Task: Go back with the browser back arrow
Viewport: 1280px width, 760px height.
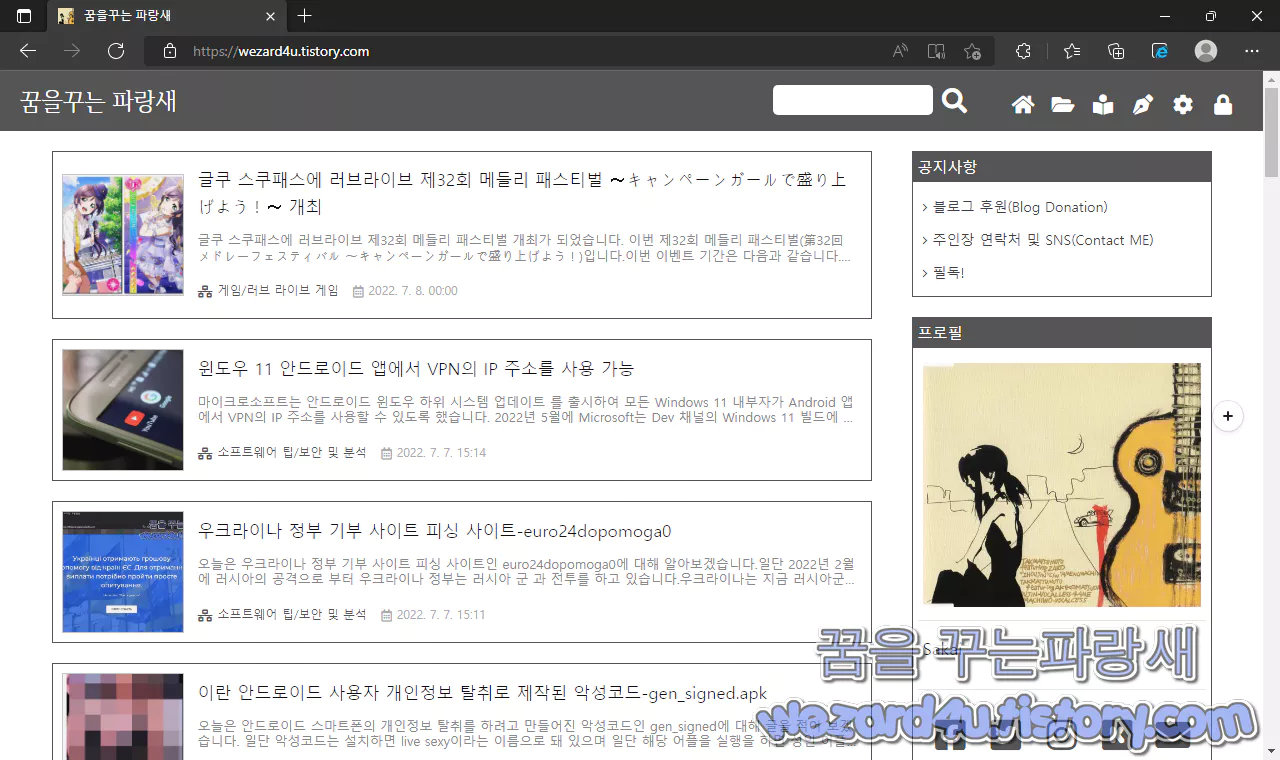Action: pos(28,51)
